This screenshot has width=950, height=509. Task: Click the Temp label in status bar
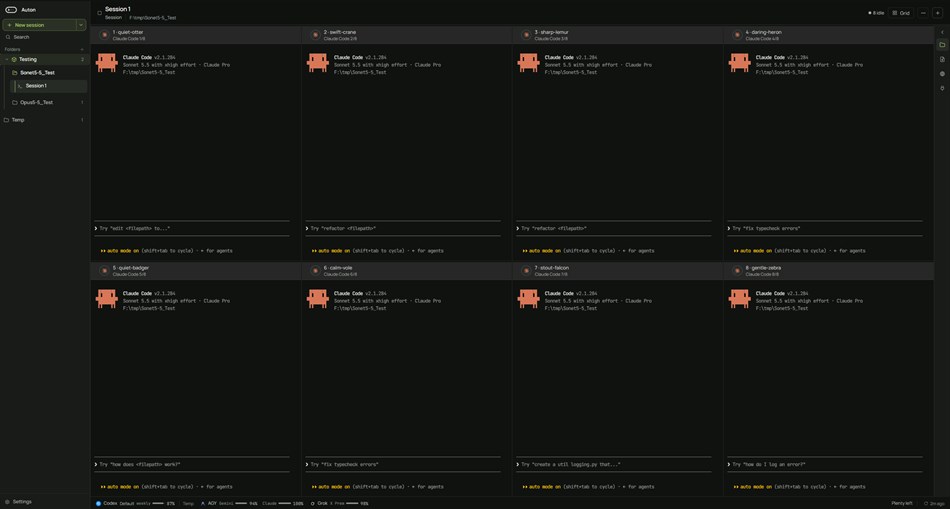pos(188,503)
